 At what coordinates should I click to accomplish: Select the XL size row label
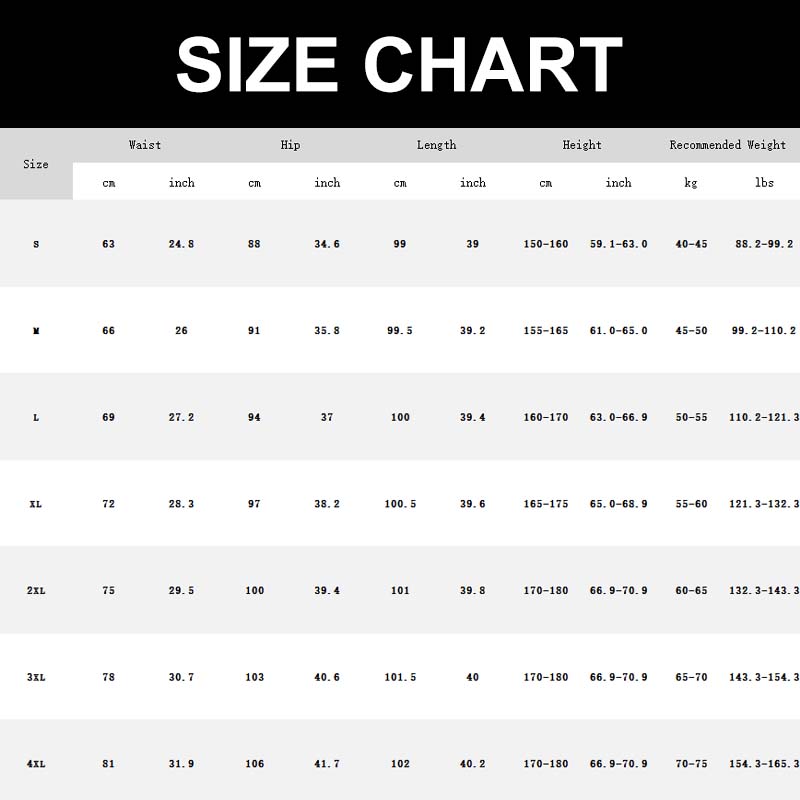point(36,504)
